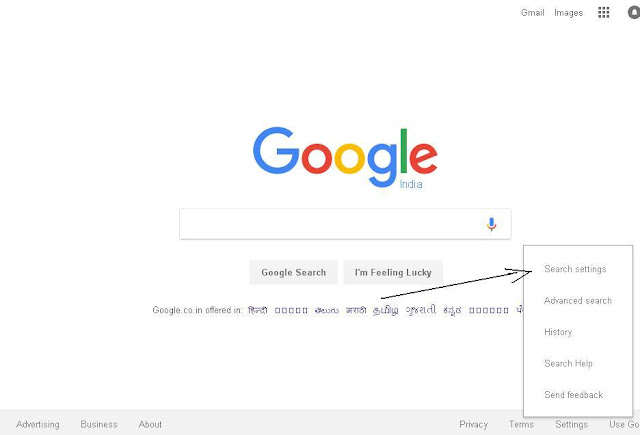The height and width of the screenshot is (435, 640).
Task: Open the Privacy footer link
Action: (473, 424)
